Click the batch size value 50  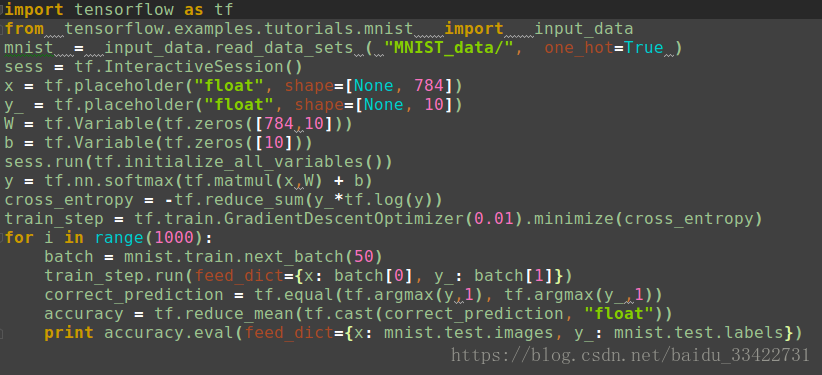tap(363, 257)
